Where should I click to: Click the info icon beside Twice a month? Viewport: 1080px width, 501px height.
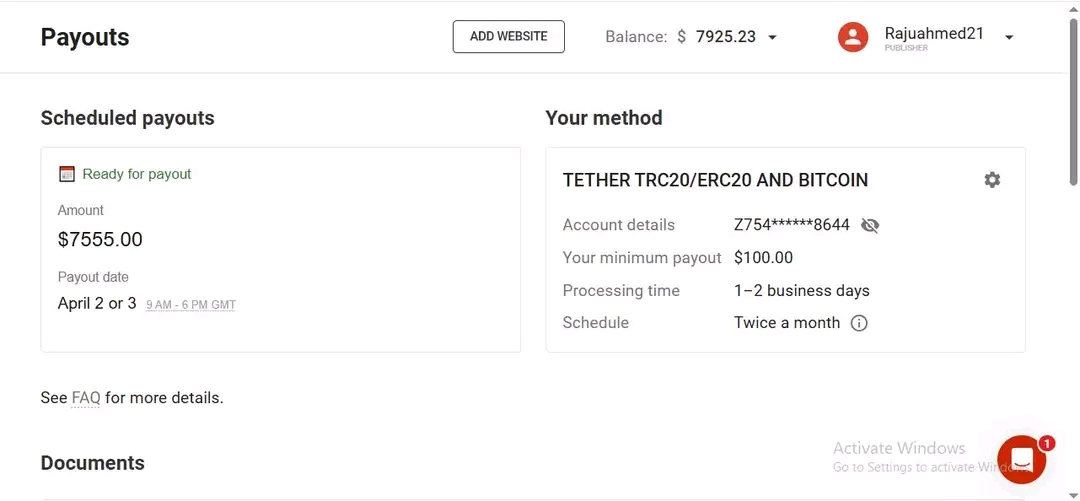[859, 323]
